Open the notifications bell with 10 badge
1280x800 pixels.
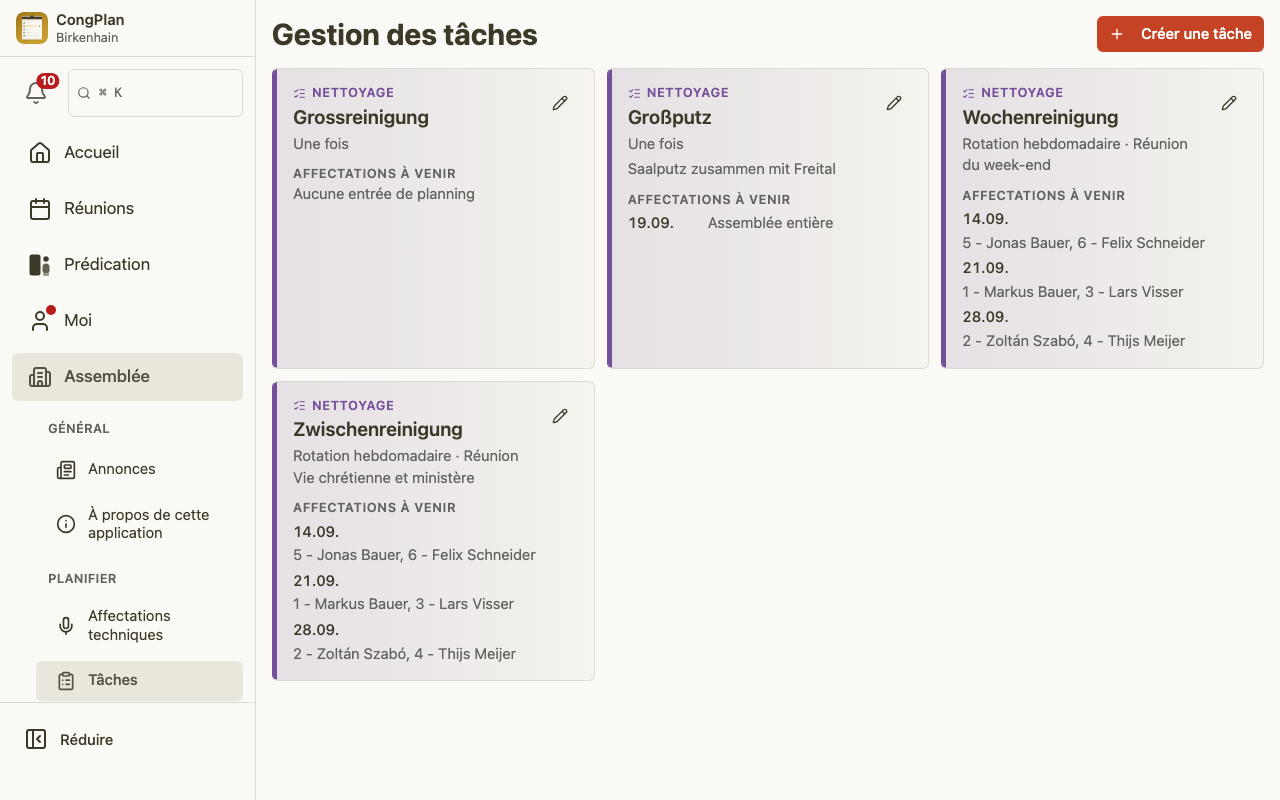pyautogui.click(x=36, y=92)
